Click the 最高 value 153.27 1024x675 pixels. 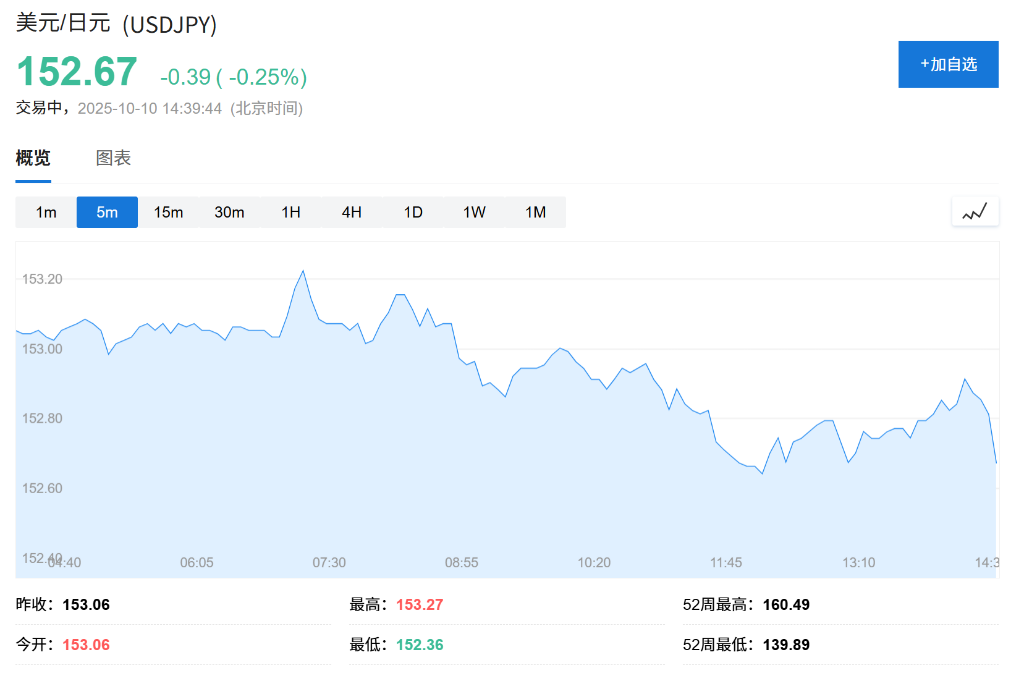click(x=419, y=605)
